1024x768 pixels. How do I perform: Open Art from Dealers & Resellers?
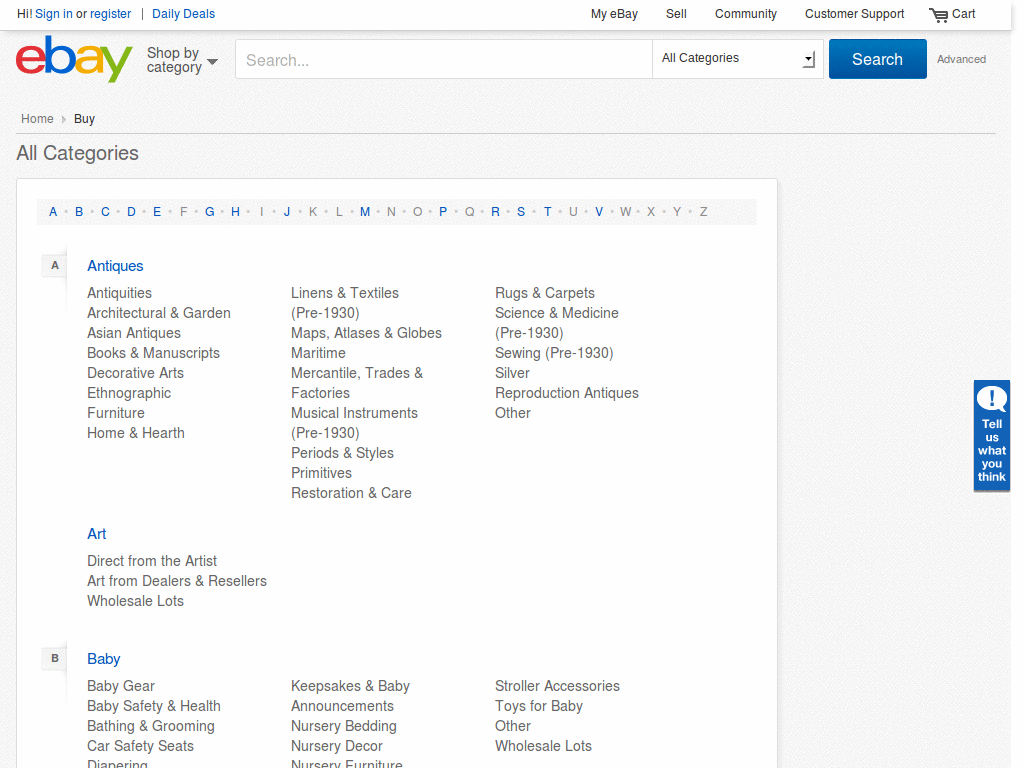click(177, 581)
